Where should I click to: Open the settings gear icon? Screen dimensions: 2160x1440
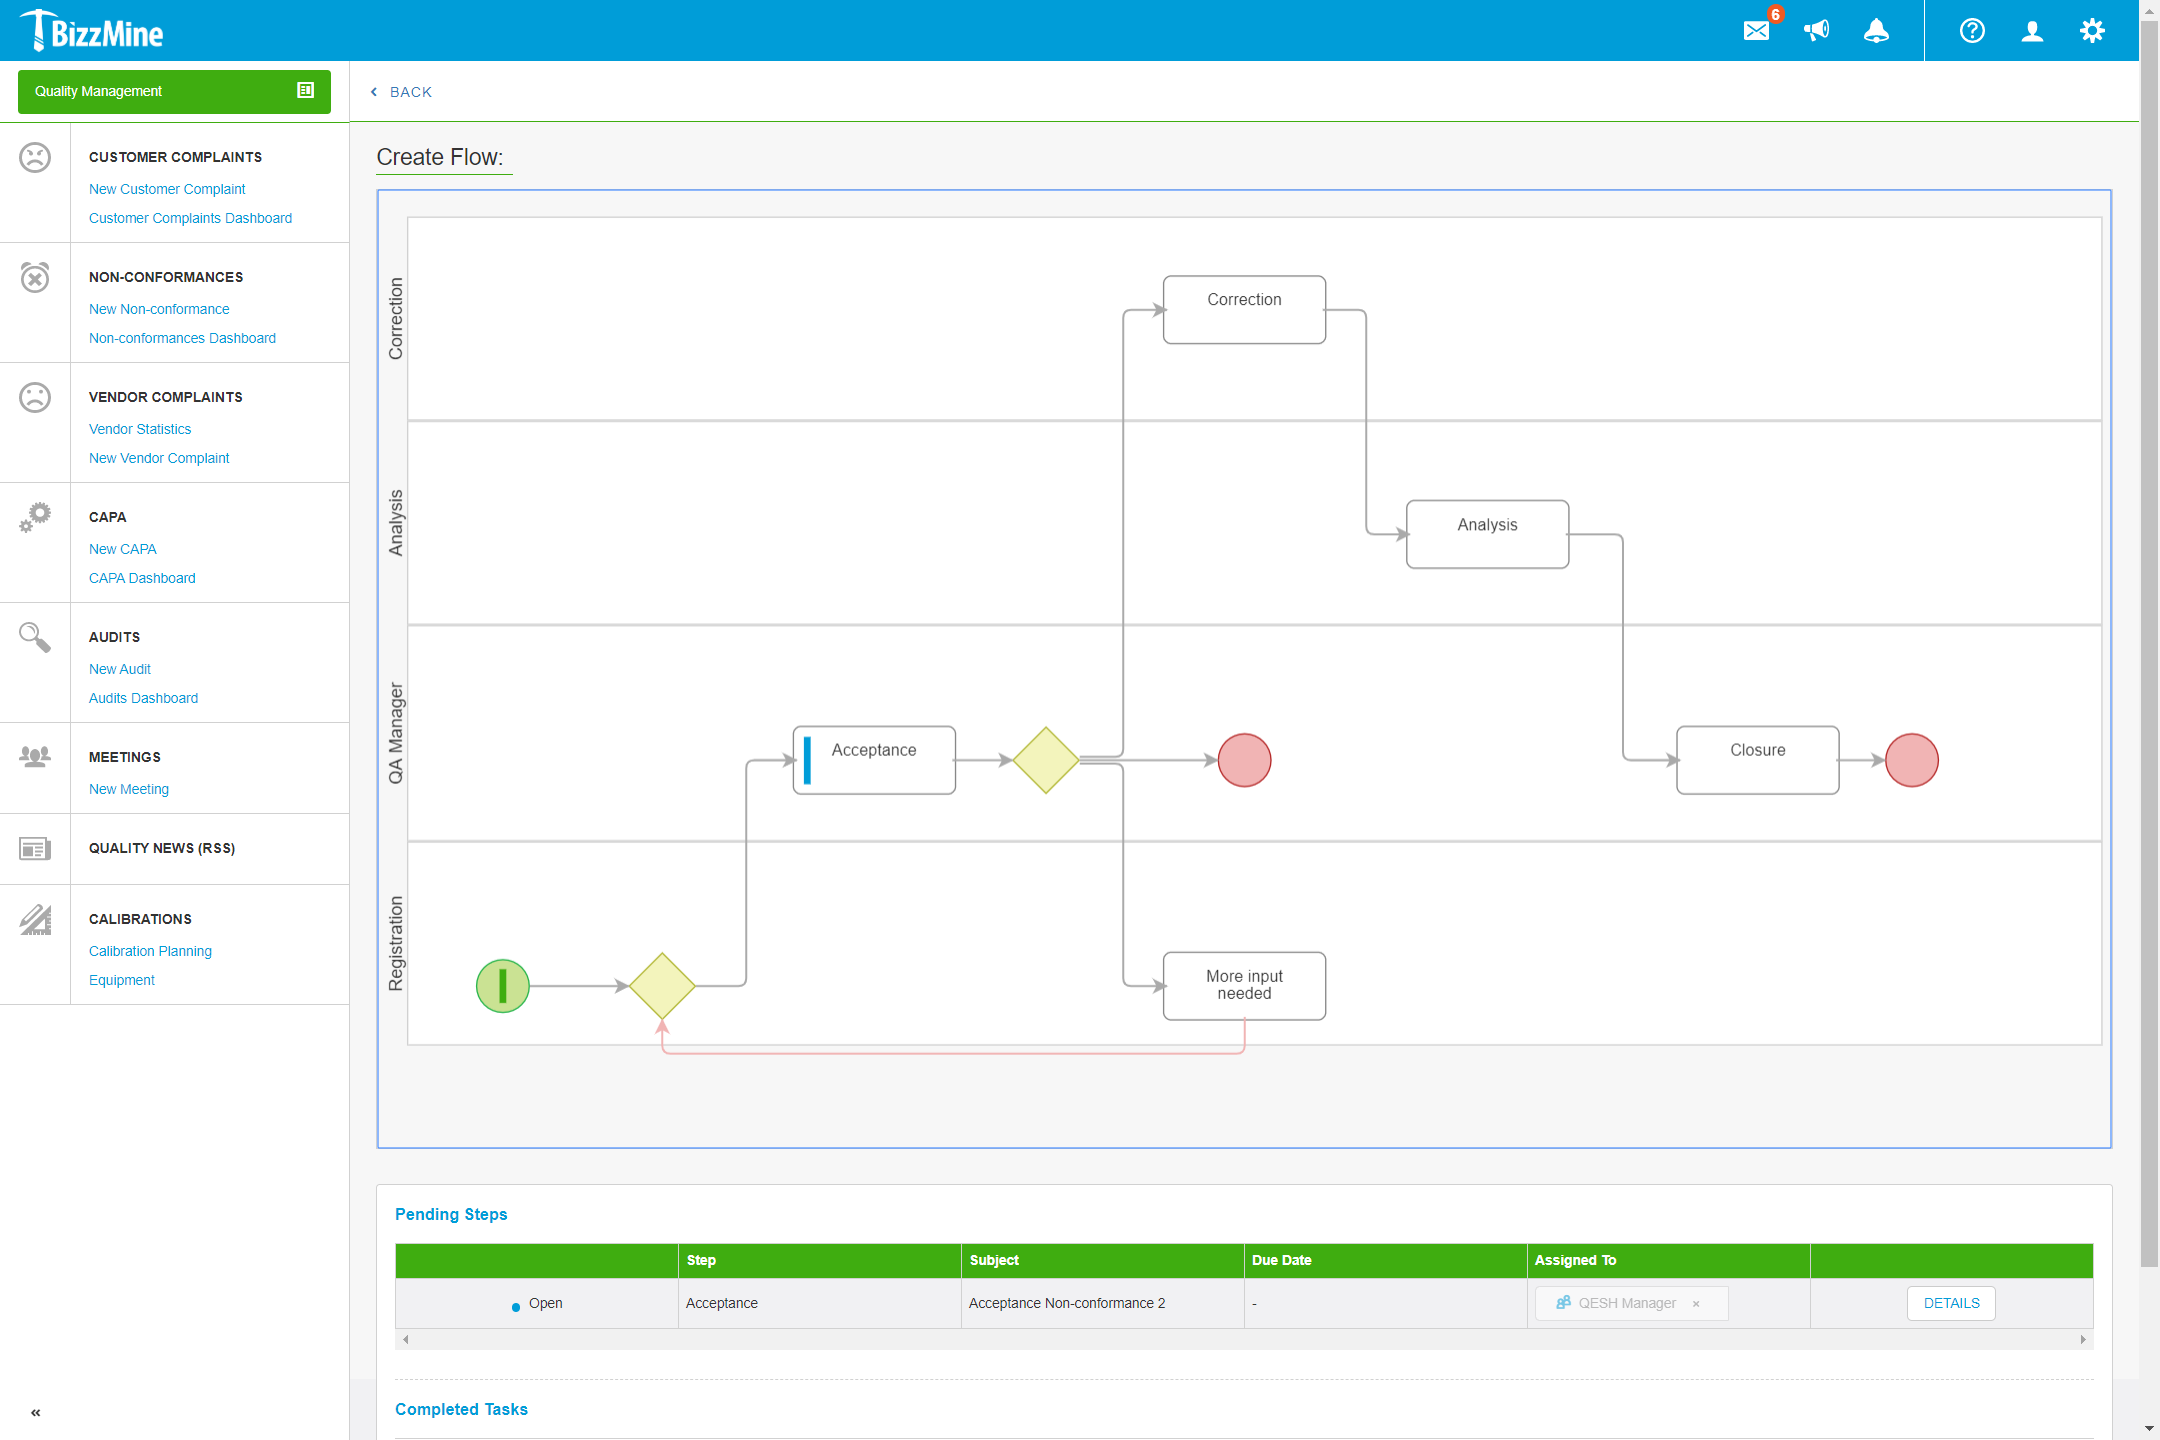pyautogui.click(x=2092, y=31)
